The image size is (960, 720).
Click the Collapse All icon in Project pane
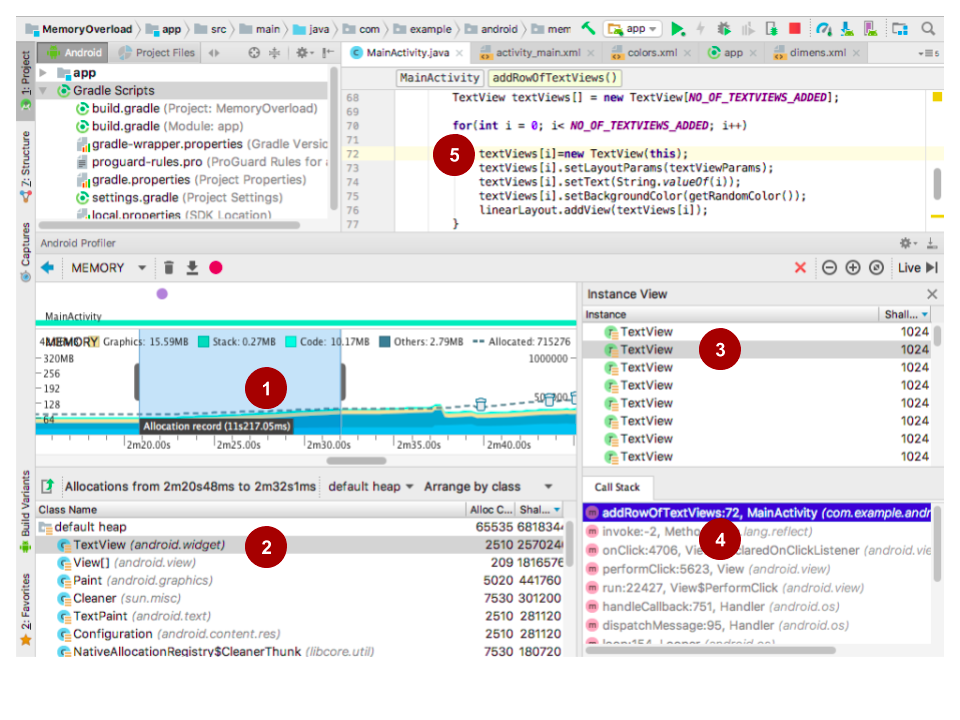[275, 53]
